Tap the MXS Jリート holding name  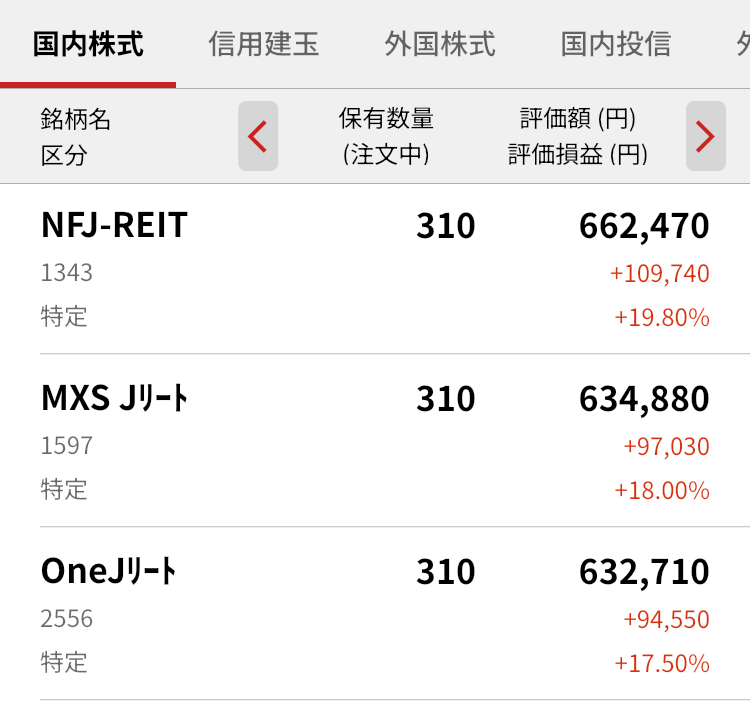114,398
